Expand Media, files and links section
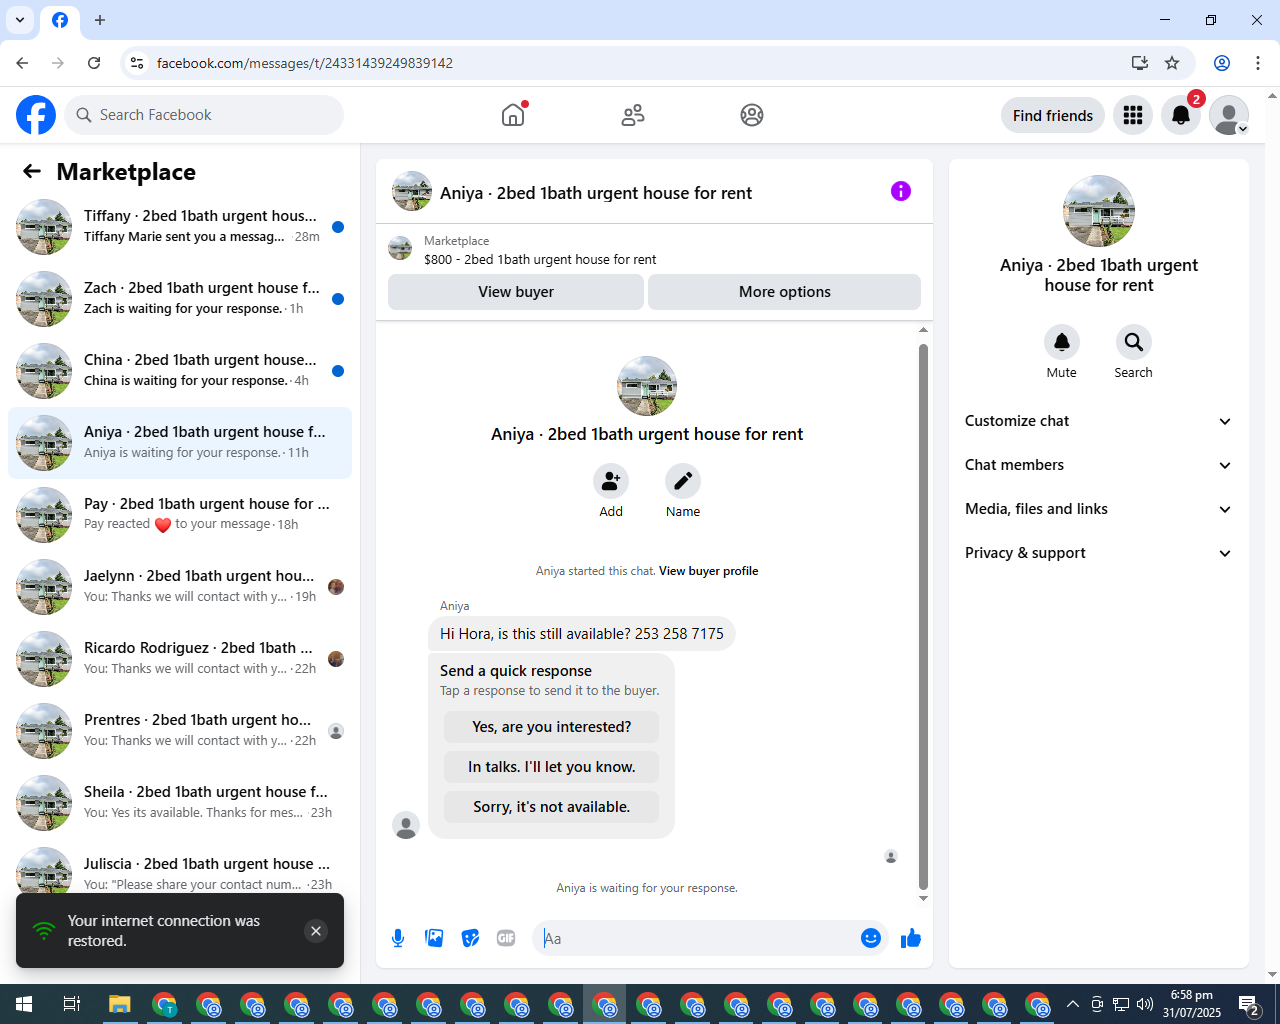The image size is (1280, 1024). [x=1098, y=509]
